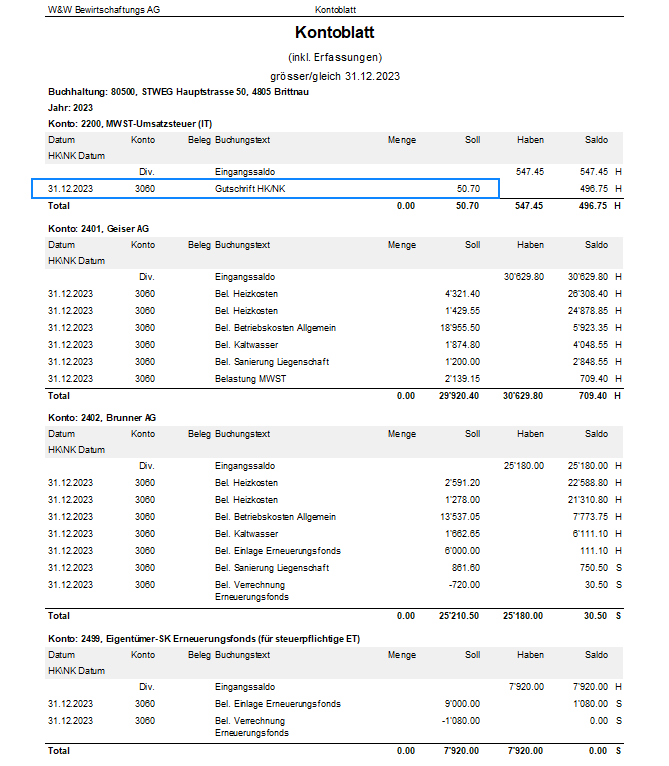Click Saldo value 2'848.55
The width and height of the screenshot is (669, 766).
(590, 362)
